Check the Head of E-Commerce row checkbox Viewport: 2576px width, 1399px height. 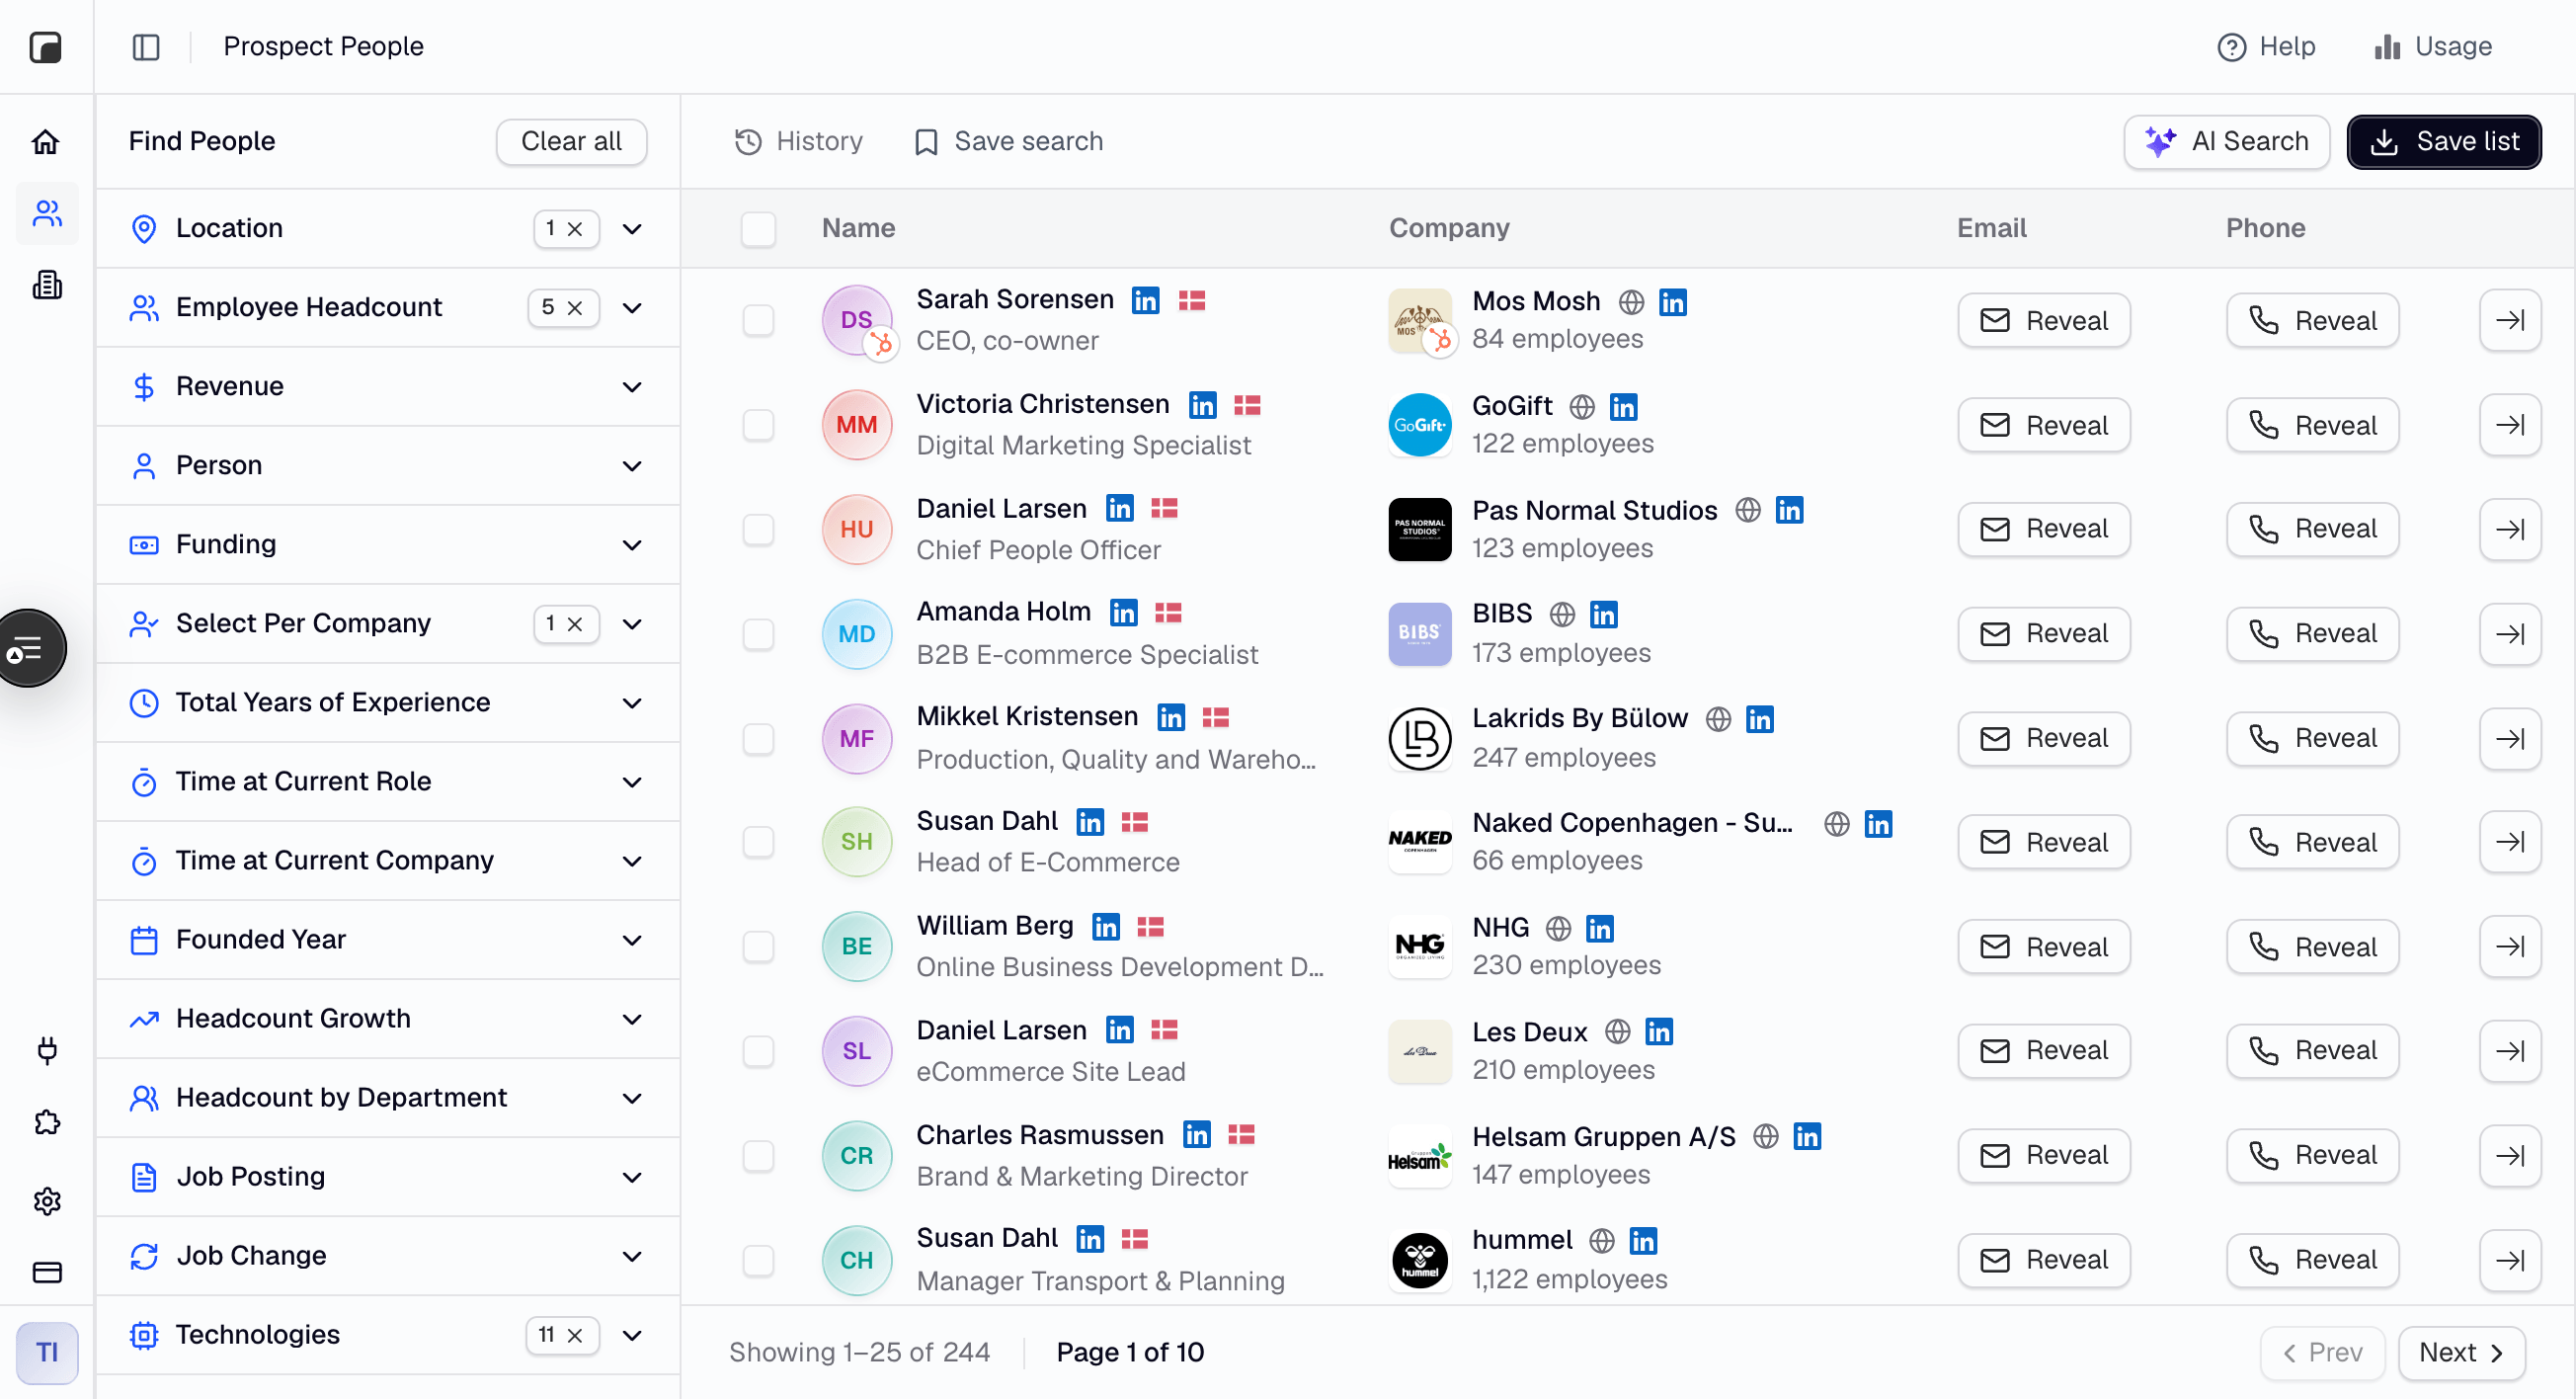click(758, 842)
